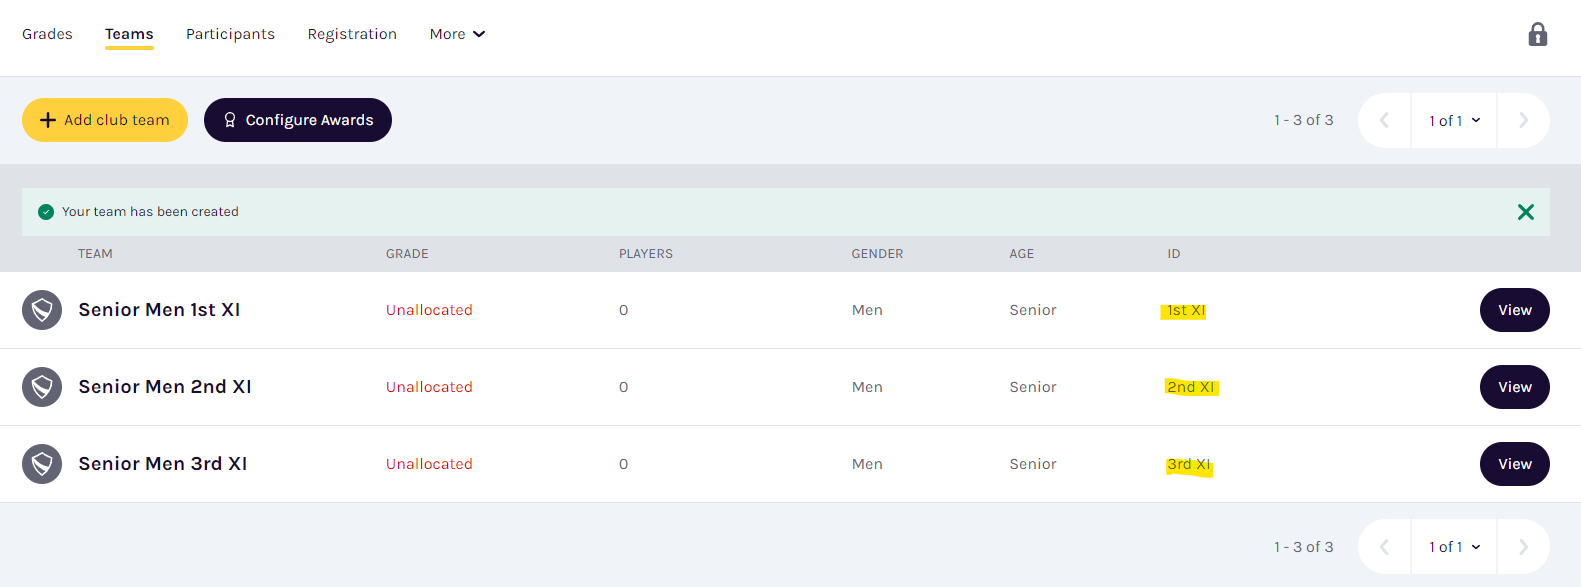View the Senior Men 1st XI team
Screen dimensions: 1581x587
[x=1514, y=310]
